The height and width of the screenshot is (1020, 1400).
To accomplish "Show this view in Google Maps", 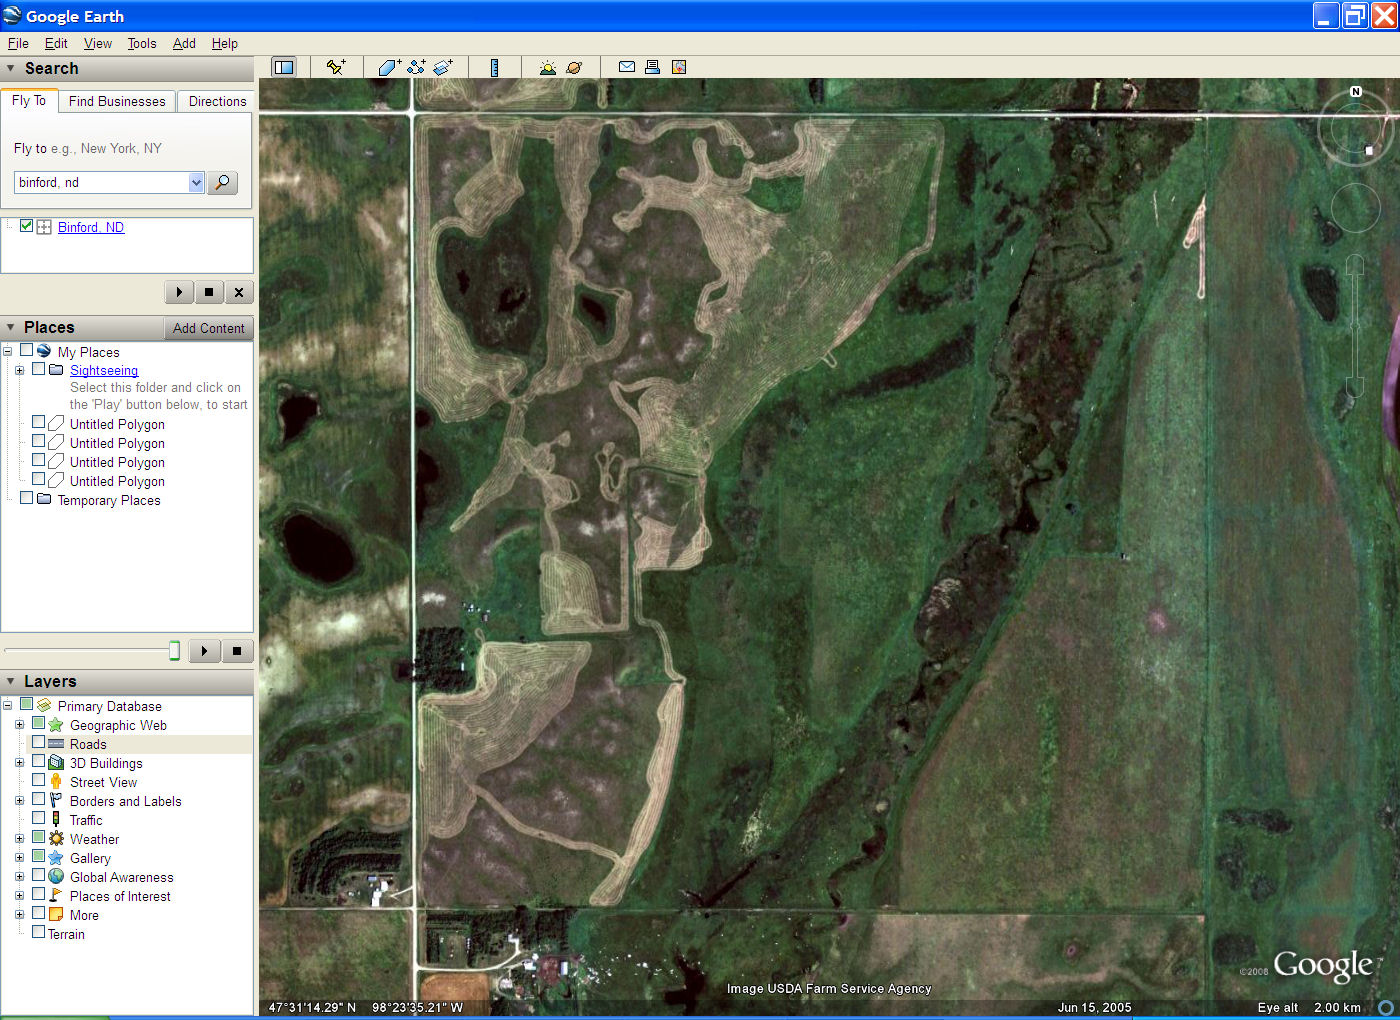I will pyautogui.click(x=679, y=67).
